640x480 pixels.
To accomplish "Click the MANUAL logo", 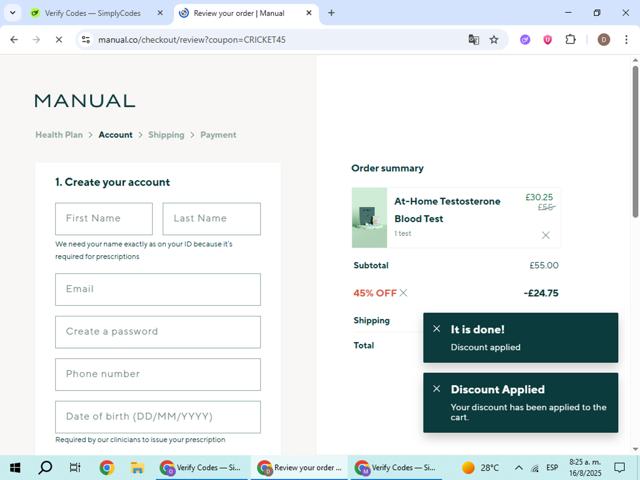I will (x=84, y=101).
